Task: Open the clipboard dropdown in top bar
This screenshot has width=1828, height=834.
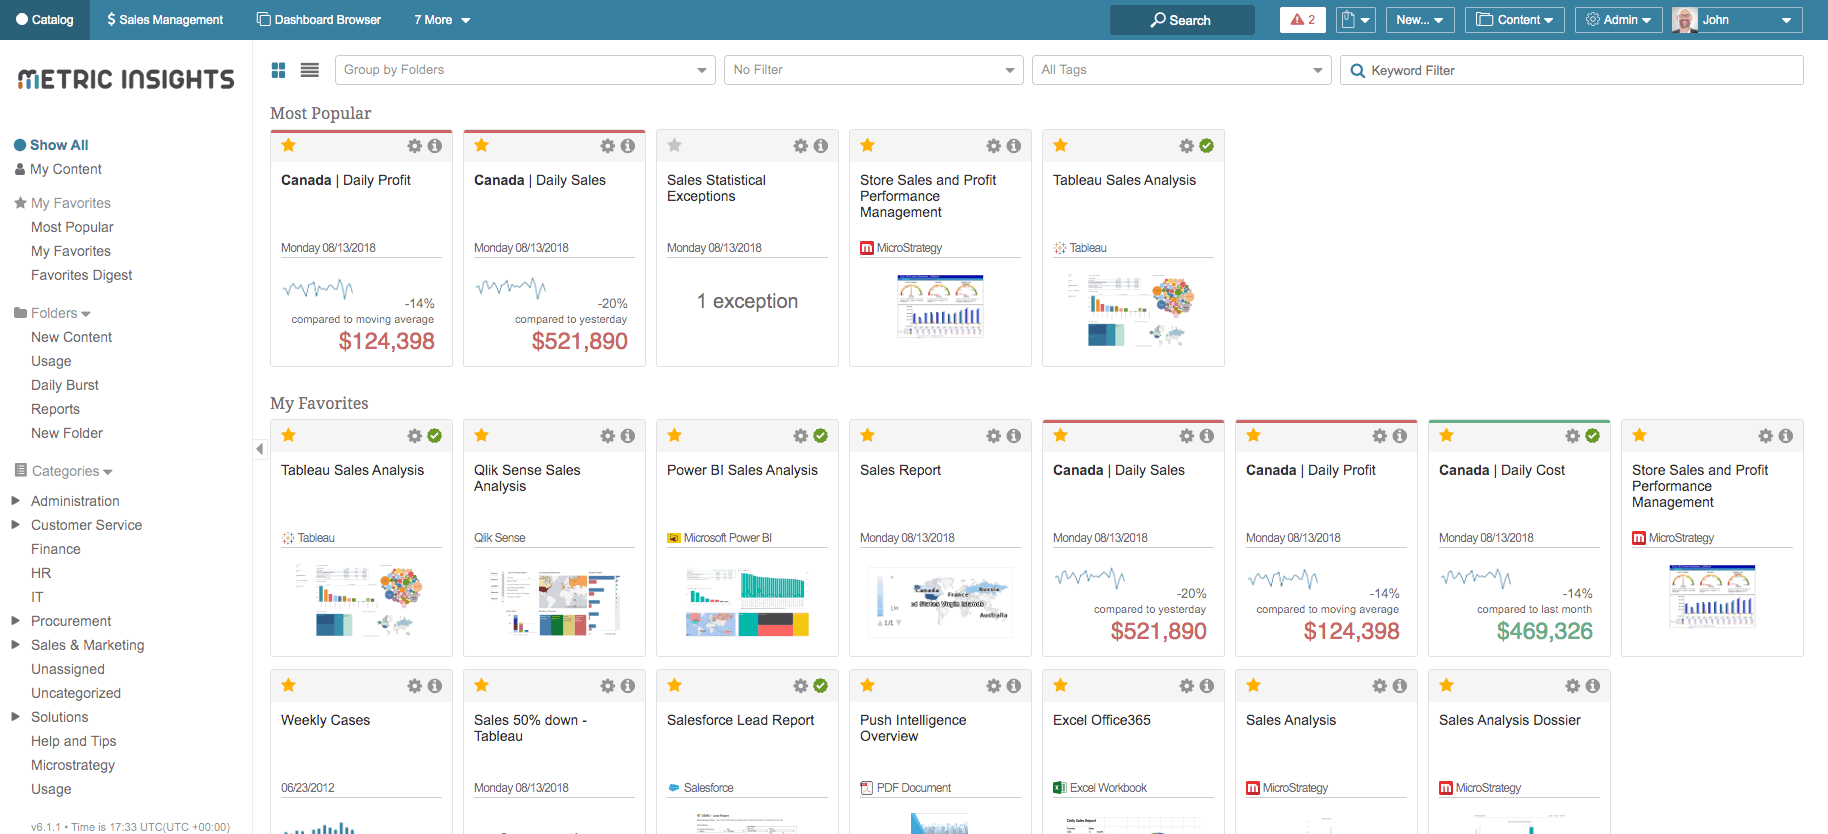Action: click(1356, 20)
